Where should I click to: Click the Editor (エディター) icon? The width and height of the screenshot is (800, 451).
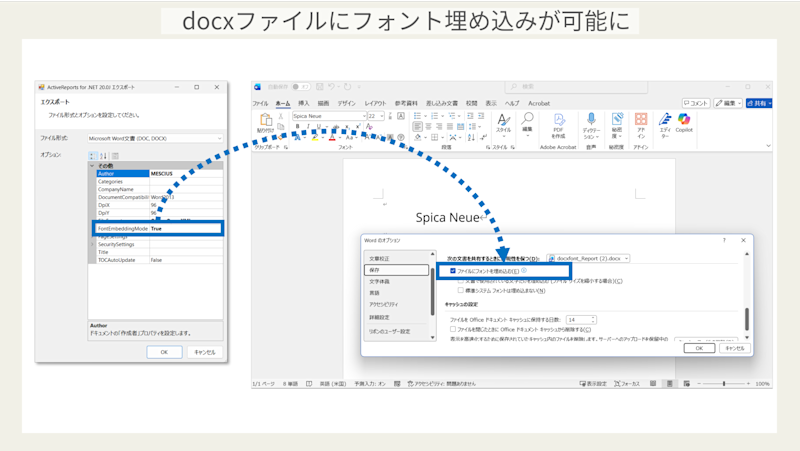point(665,119)
